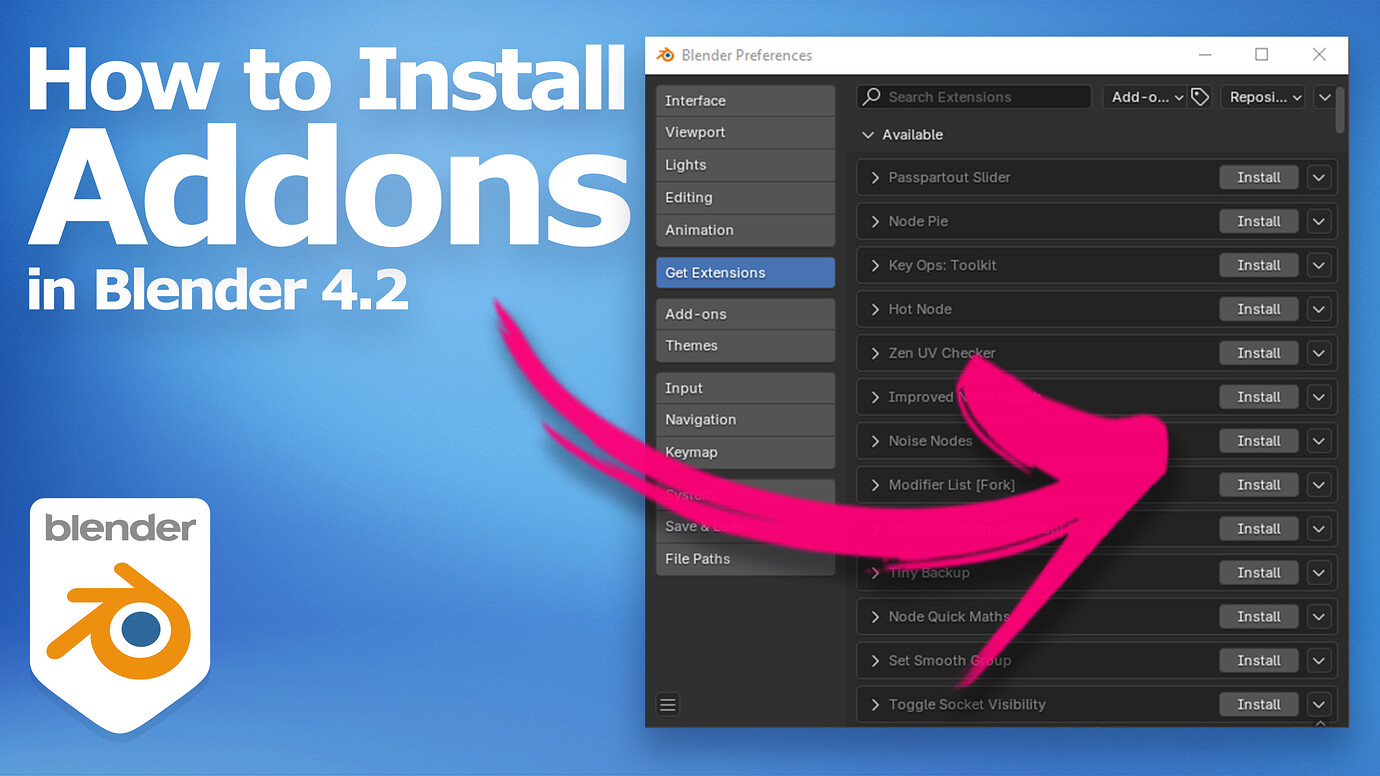Click the tag filter icon beside Add-ons dropdown

[1200, 97]
